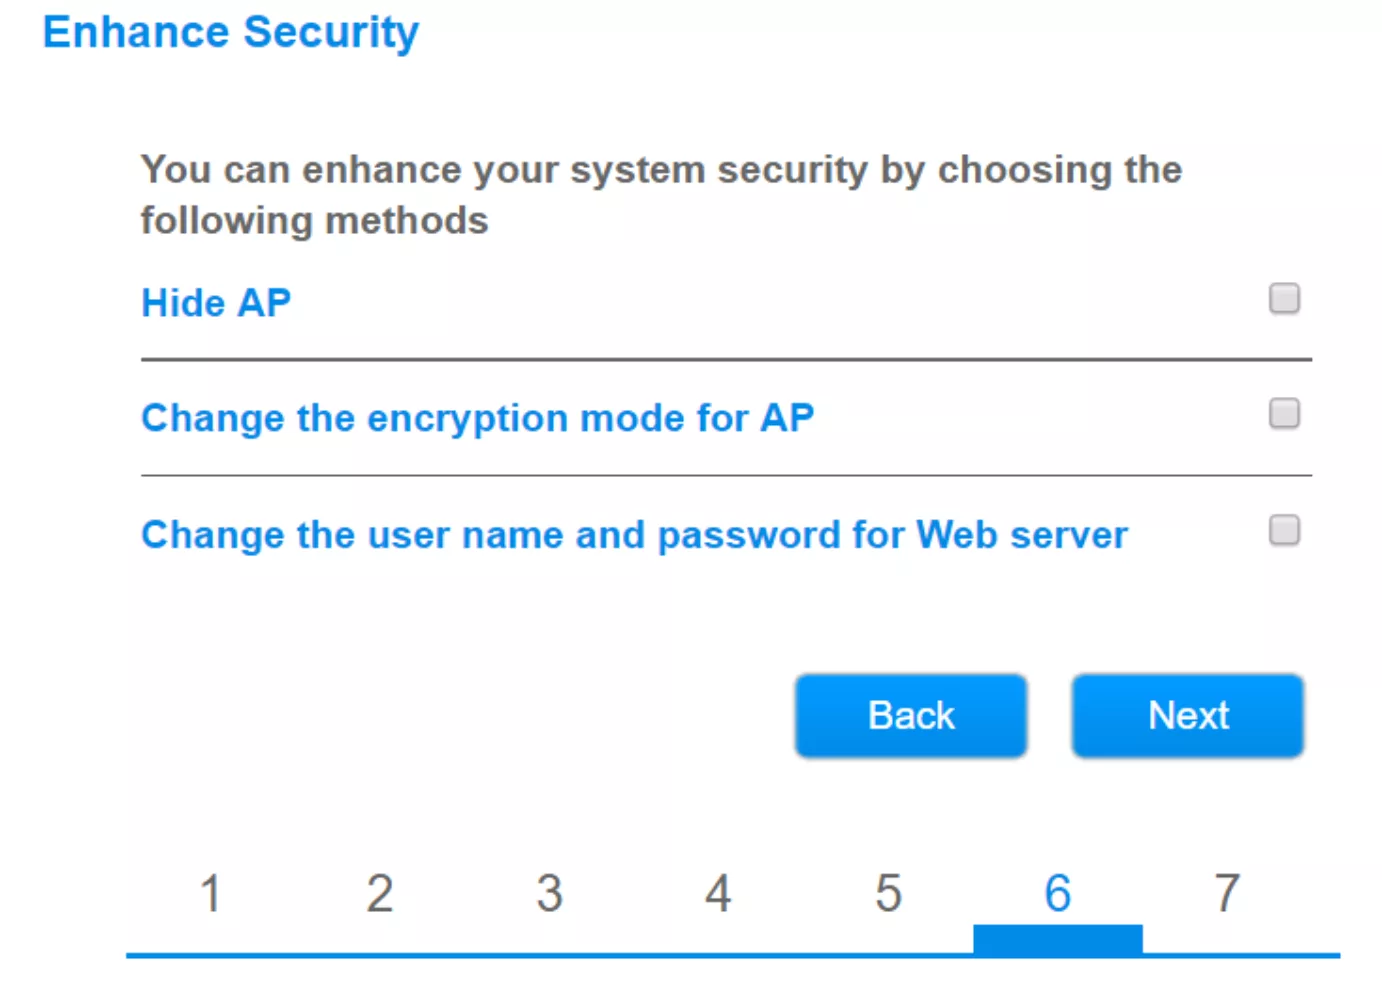Enable the Hide AP checkbox

(1284, 299)
